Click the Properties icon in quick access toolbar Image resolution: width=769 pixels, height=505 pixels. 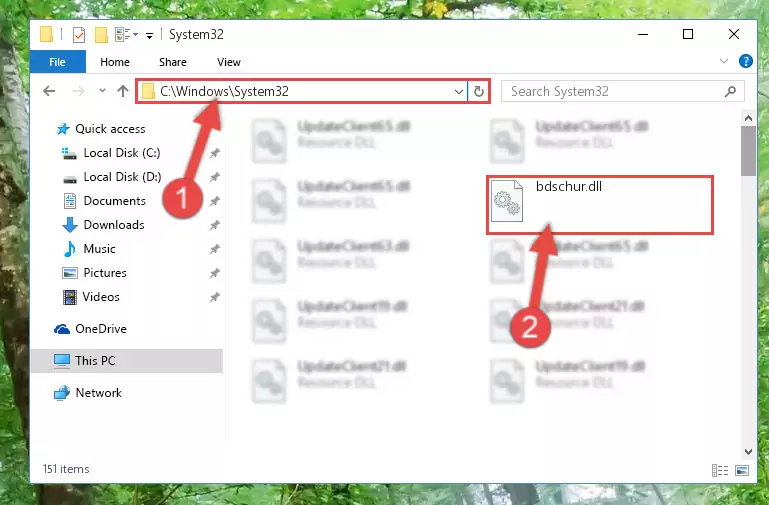(78, 35)
